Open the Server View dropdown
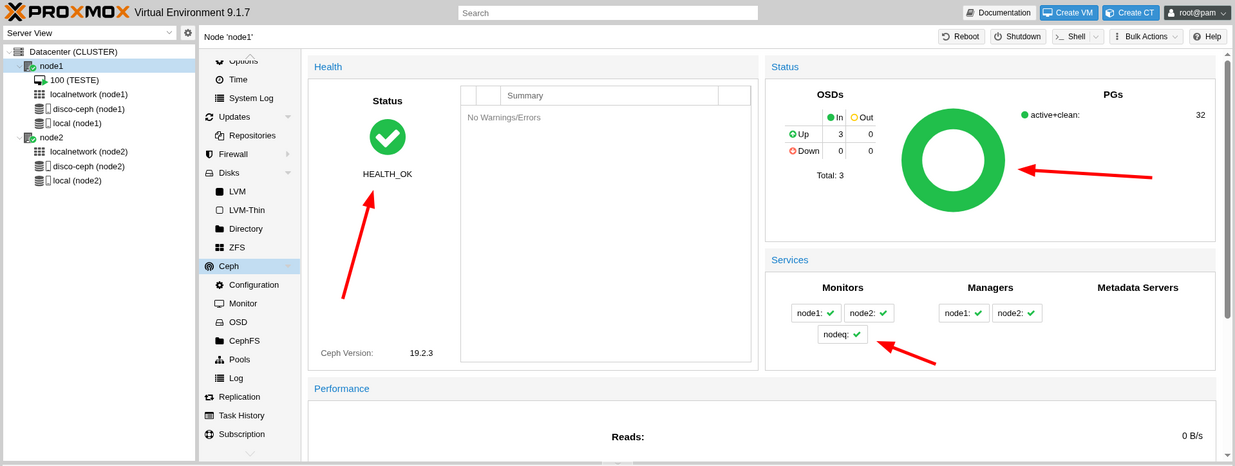Viewport: 1235px width, 466px height. [x=90, y=33]
